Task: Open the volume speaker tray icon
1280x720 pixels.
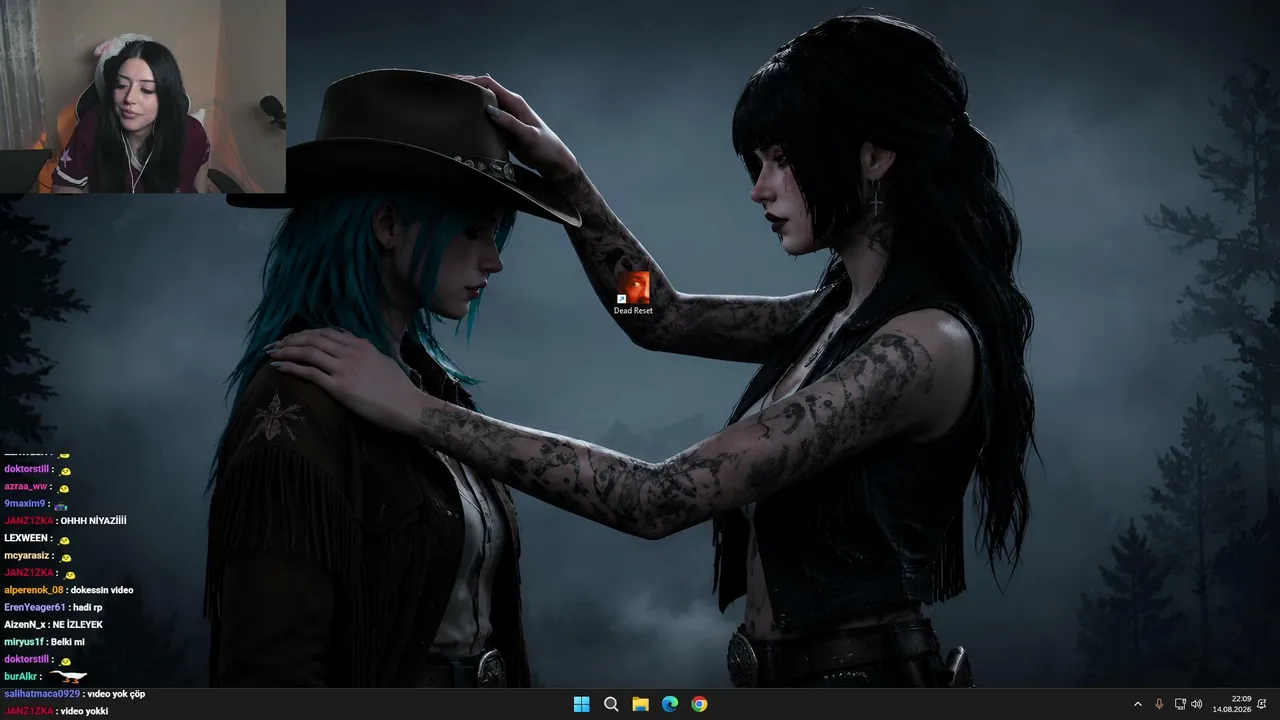Action: click(1197, 704)
